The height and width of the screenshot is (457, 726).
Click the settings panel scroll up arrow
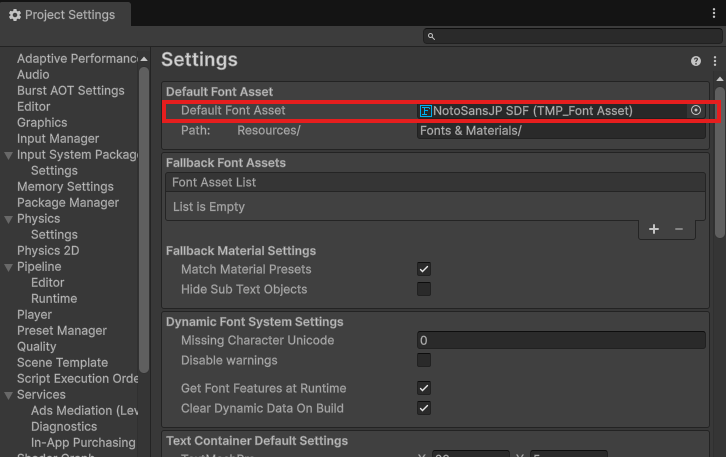(720, 79)
